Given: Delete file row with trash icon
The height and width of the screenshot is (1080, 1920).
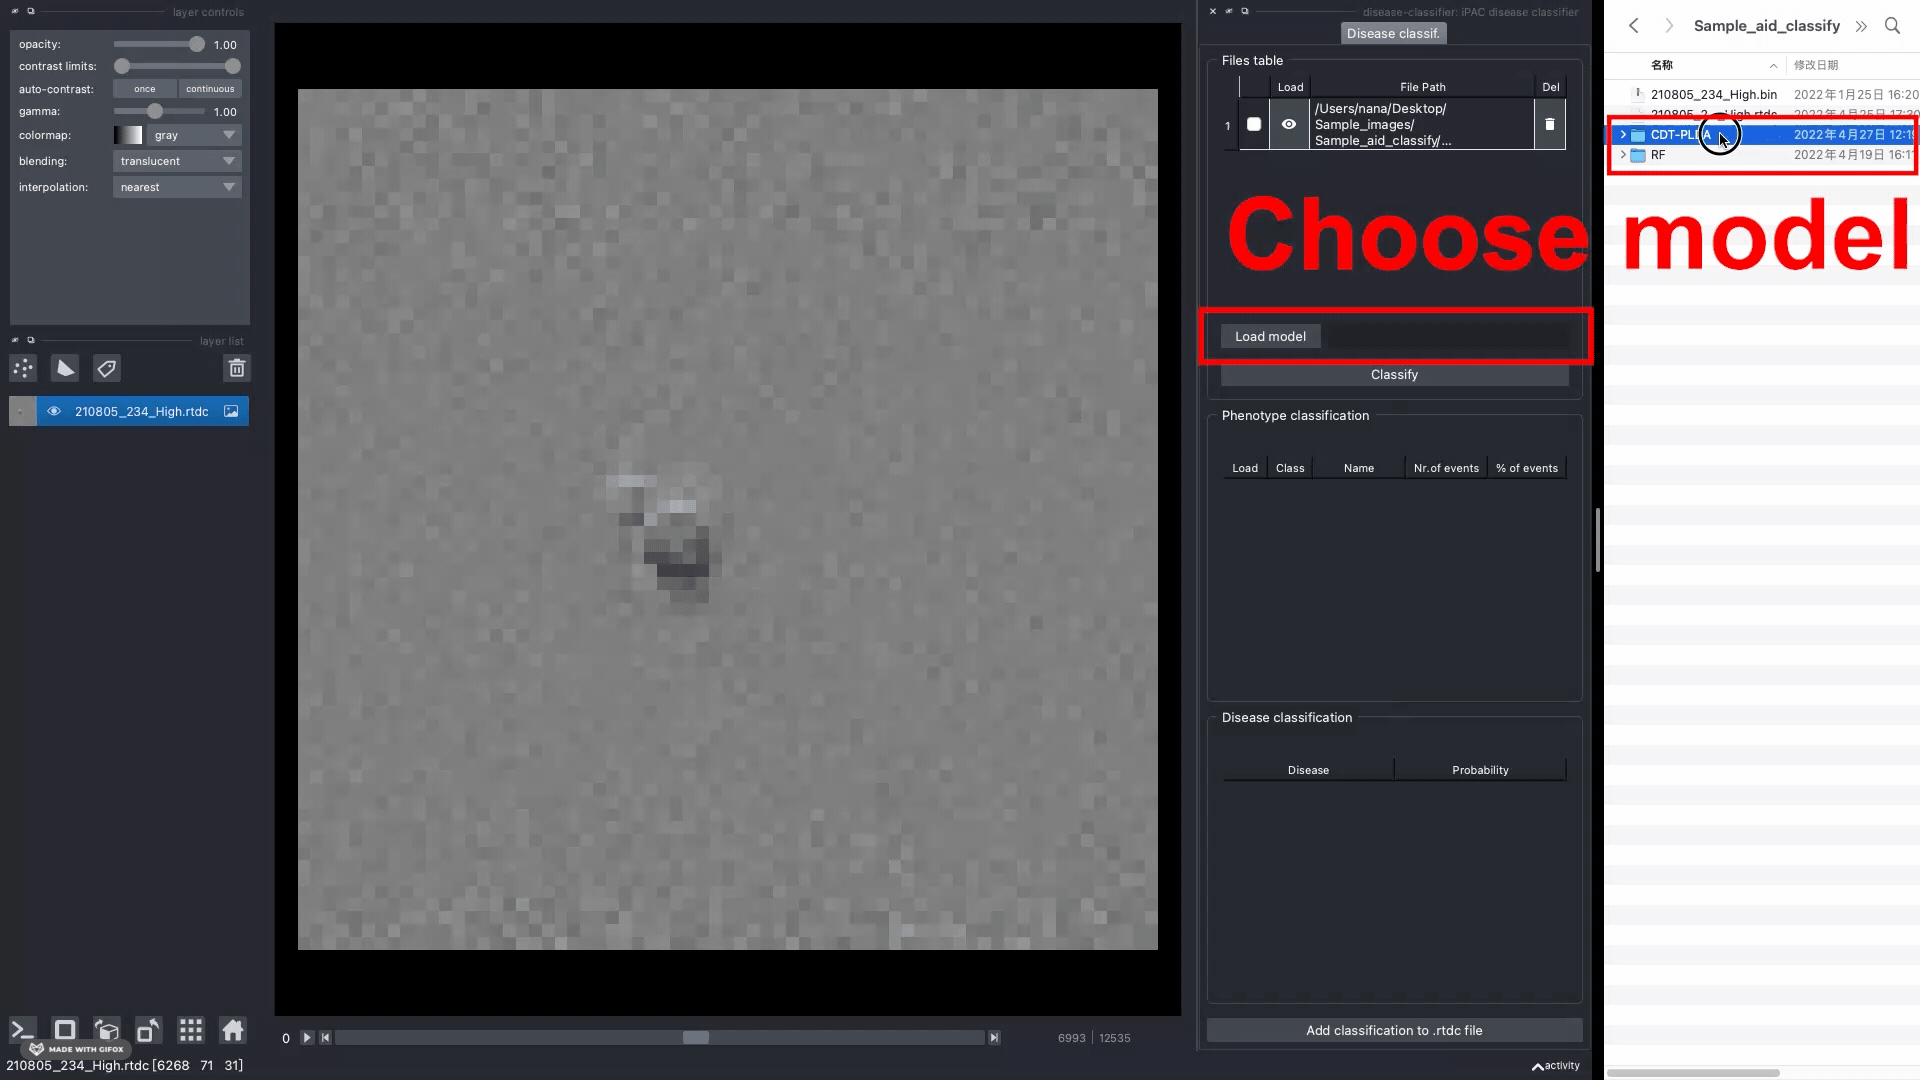Looking at the screenshot, I should (x=1549, y=125).
